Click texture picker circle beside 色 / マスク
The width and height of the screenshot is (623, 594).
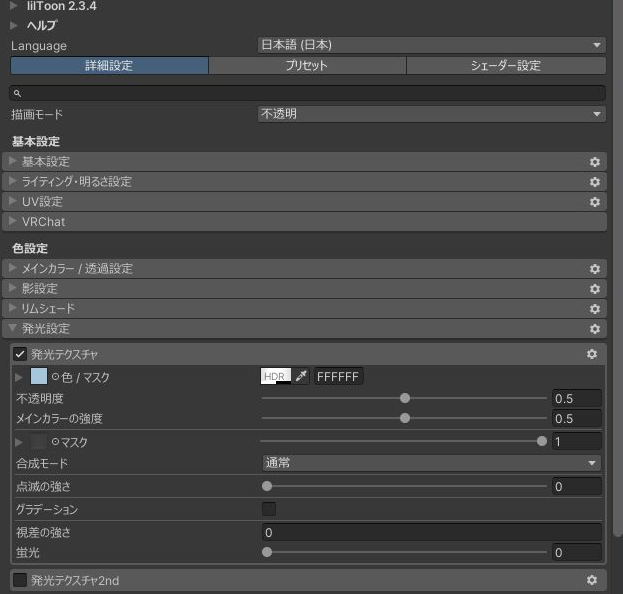pyautogui.click(x=55, y=377)
